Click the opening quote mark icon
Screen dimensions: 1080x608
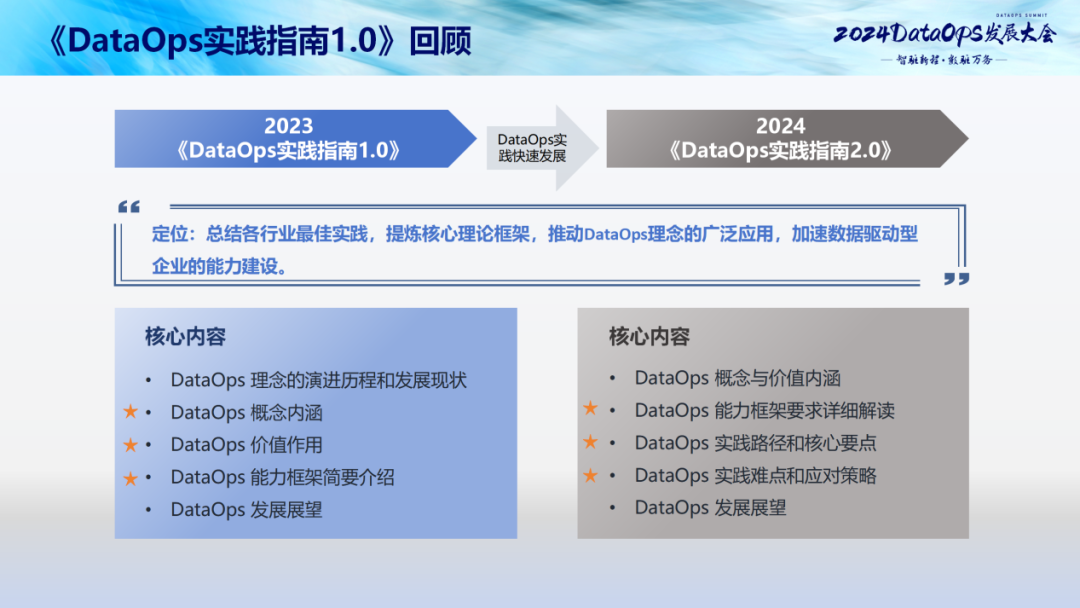[x=128, y=206]
